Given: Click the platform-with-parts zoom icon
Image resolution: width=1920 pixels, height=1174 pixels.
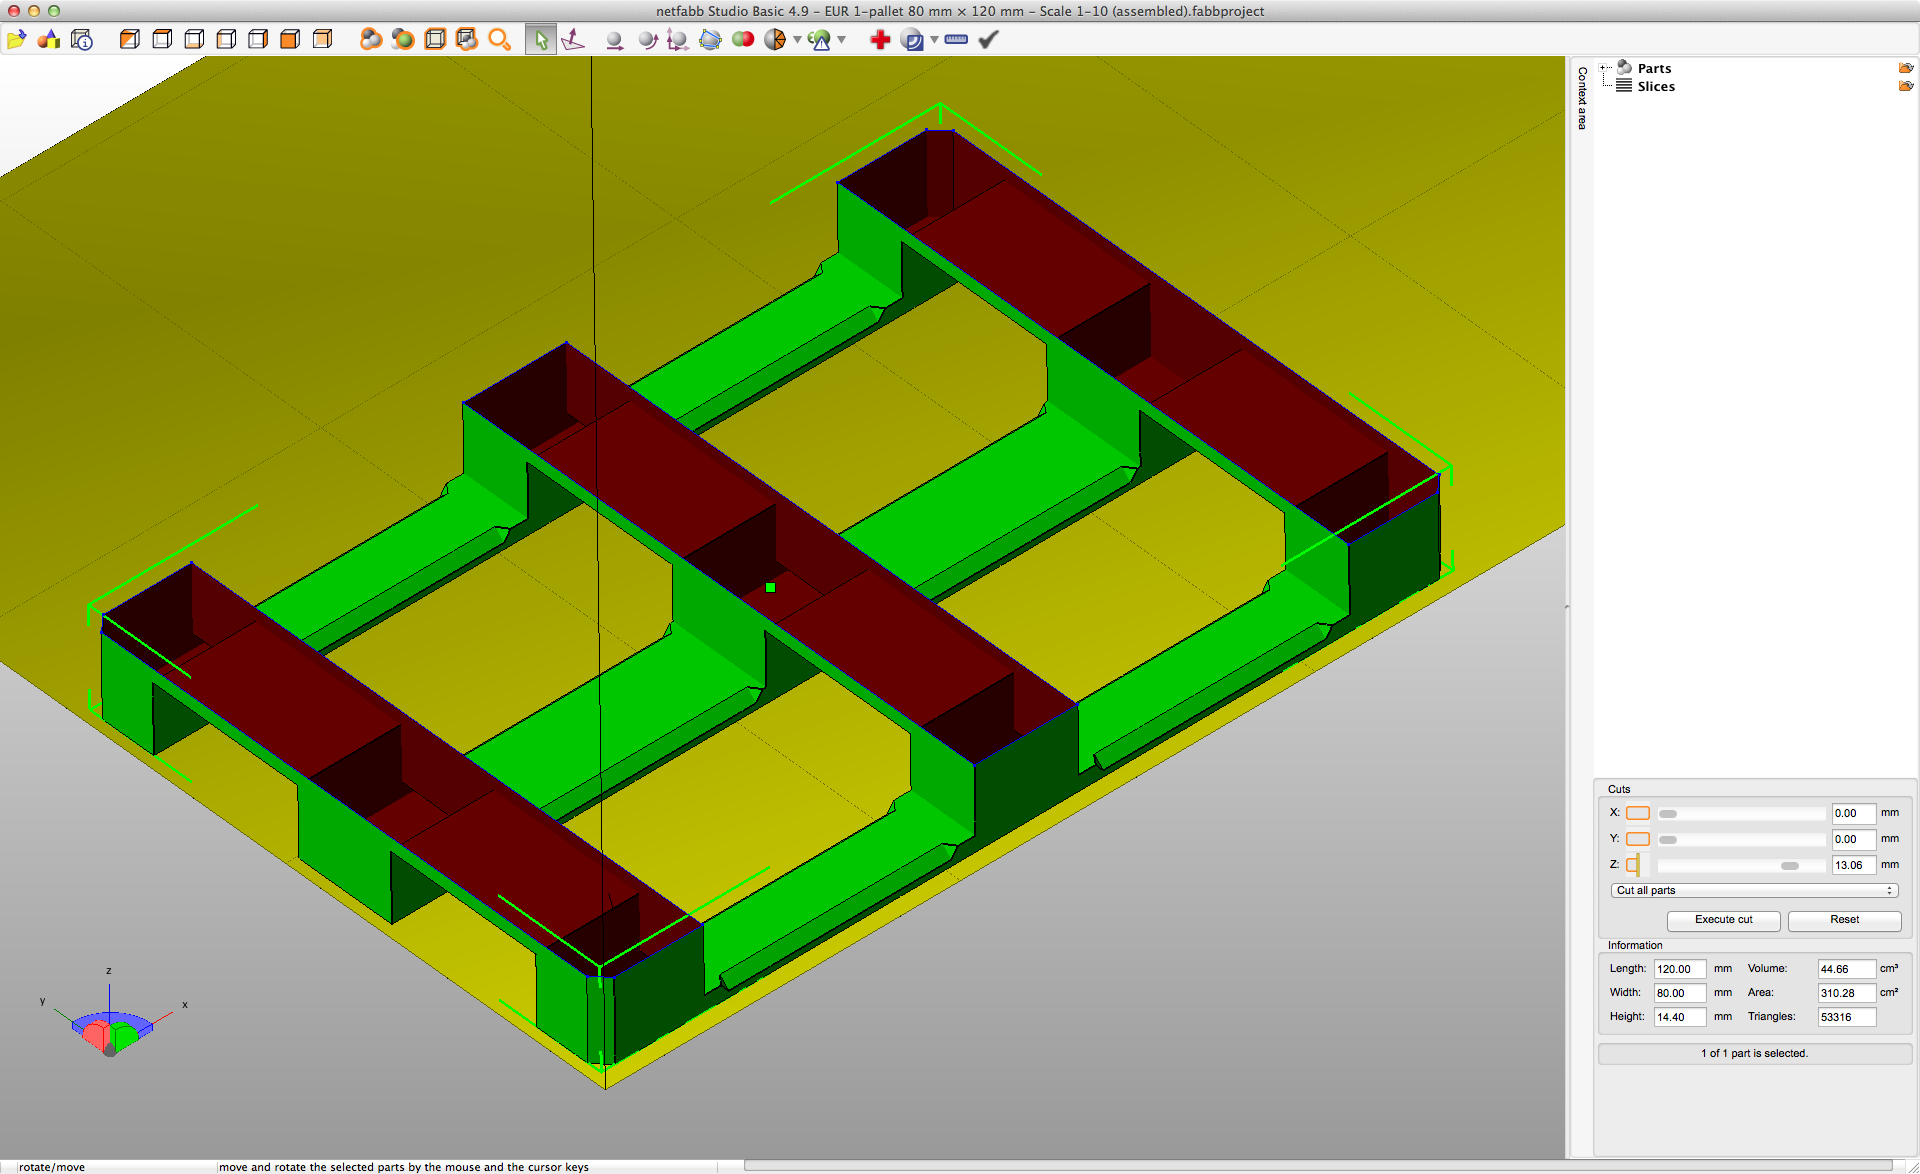Looking at the screenshot, I should point(467,39).
